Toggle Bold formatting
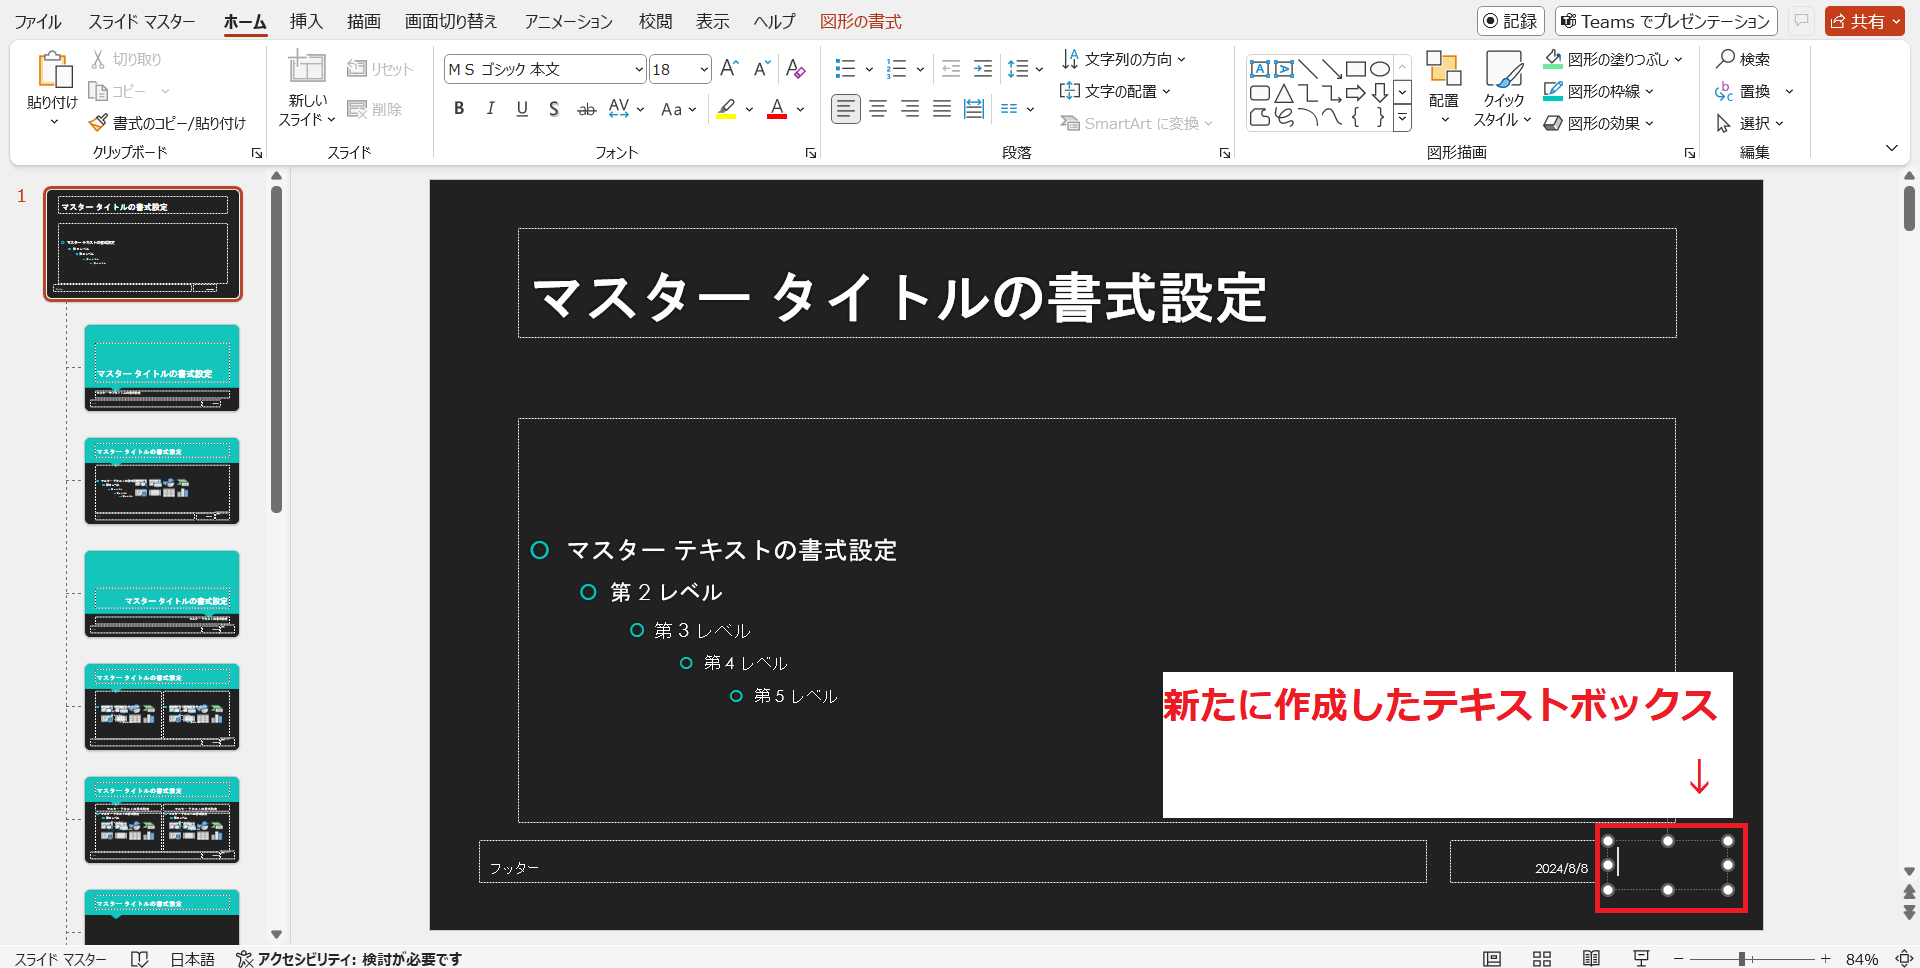 coord(459,109)
